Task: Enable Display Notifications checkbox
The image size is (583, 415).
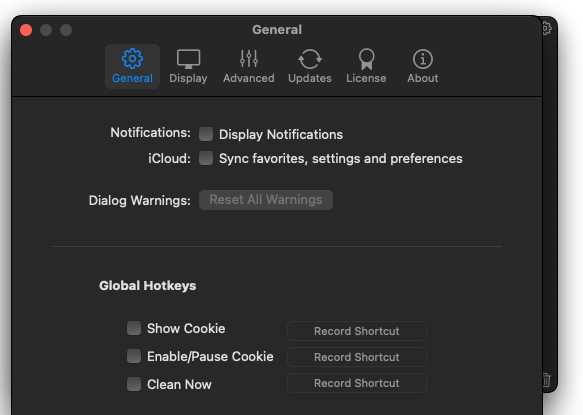Action: (x=206, y=134)
